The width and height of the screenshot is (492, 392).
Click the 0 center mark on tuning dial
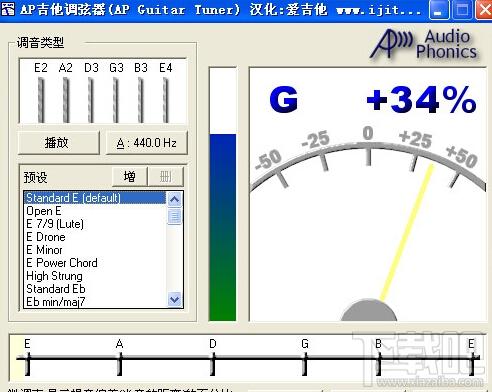368,133
